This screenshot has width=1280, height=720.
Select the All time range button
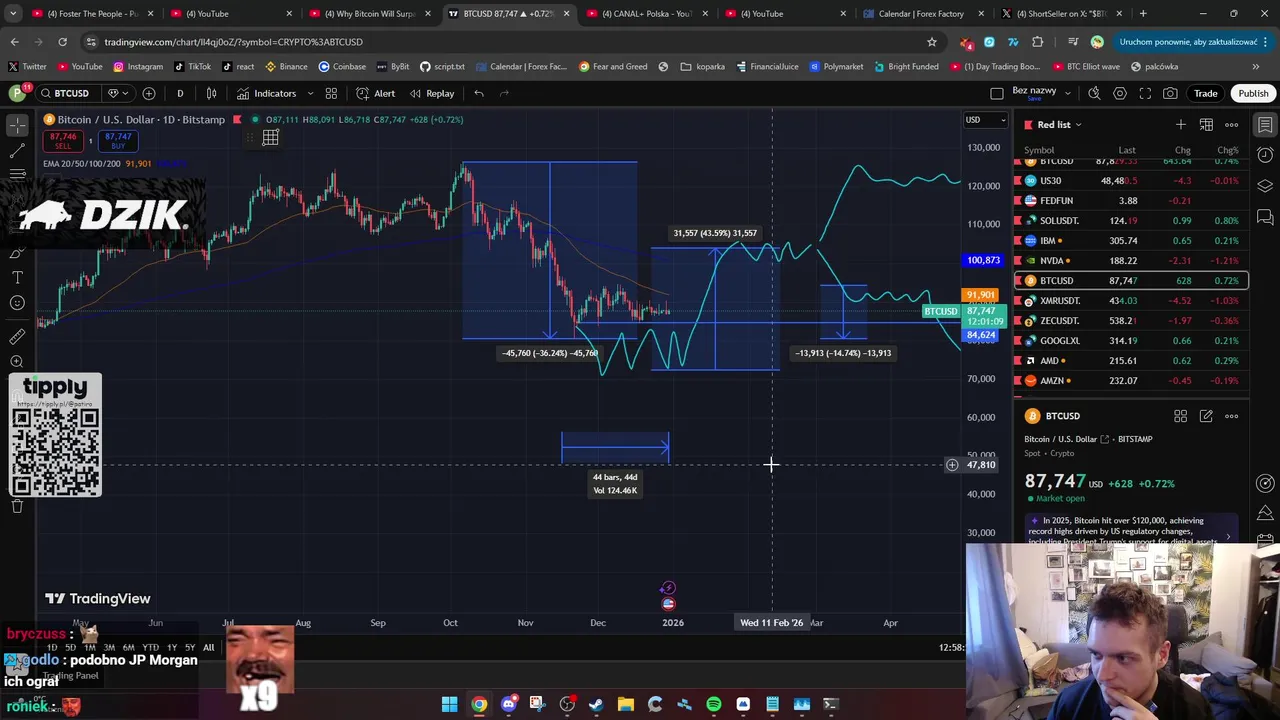click(x=208, y=648)
